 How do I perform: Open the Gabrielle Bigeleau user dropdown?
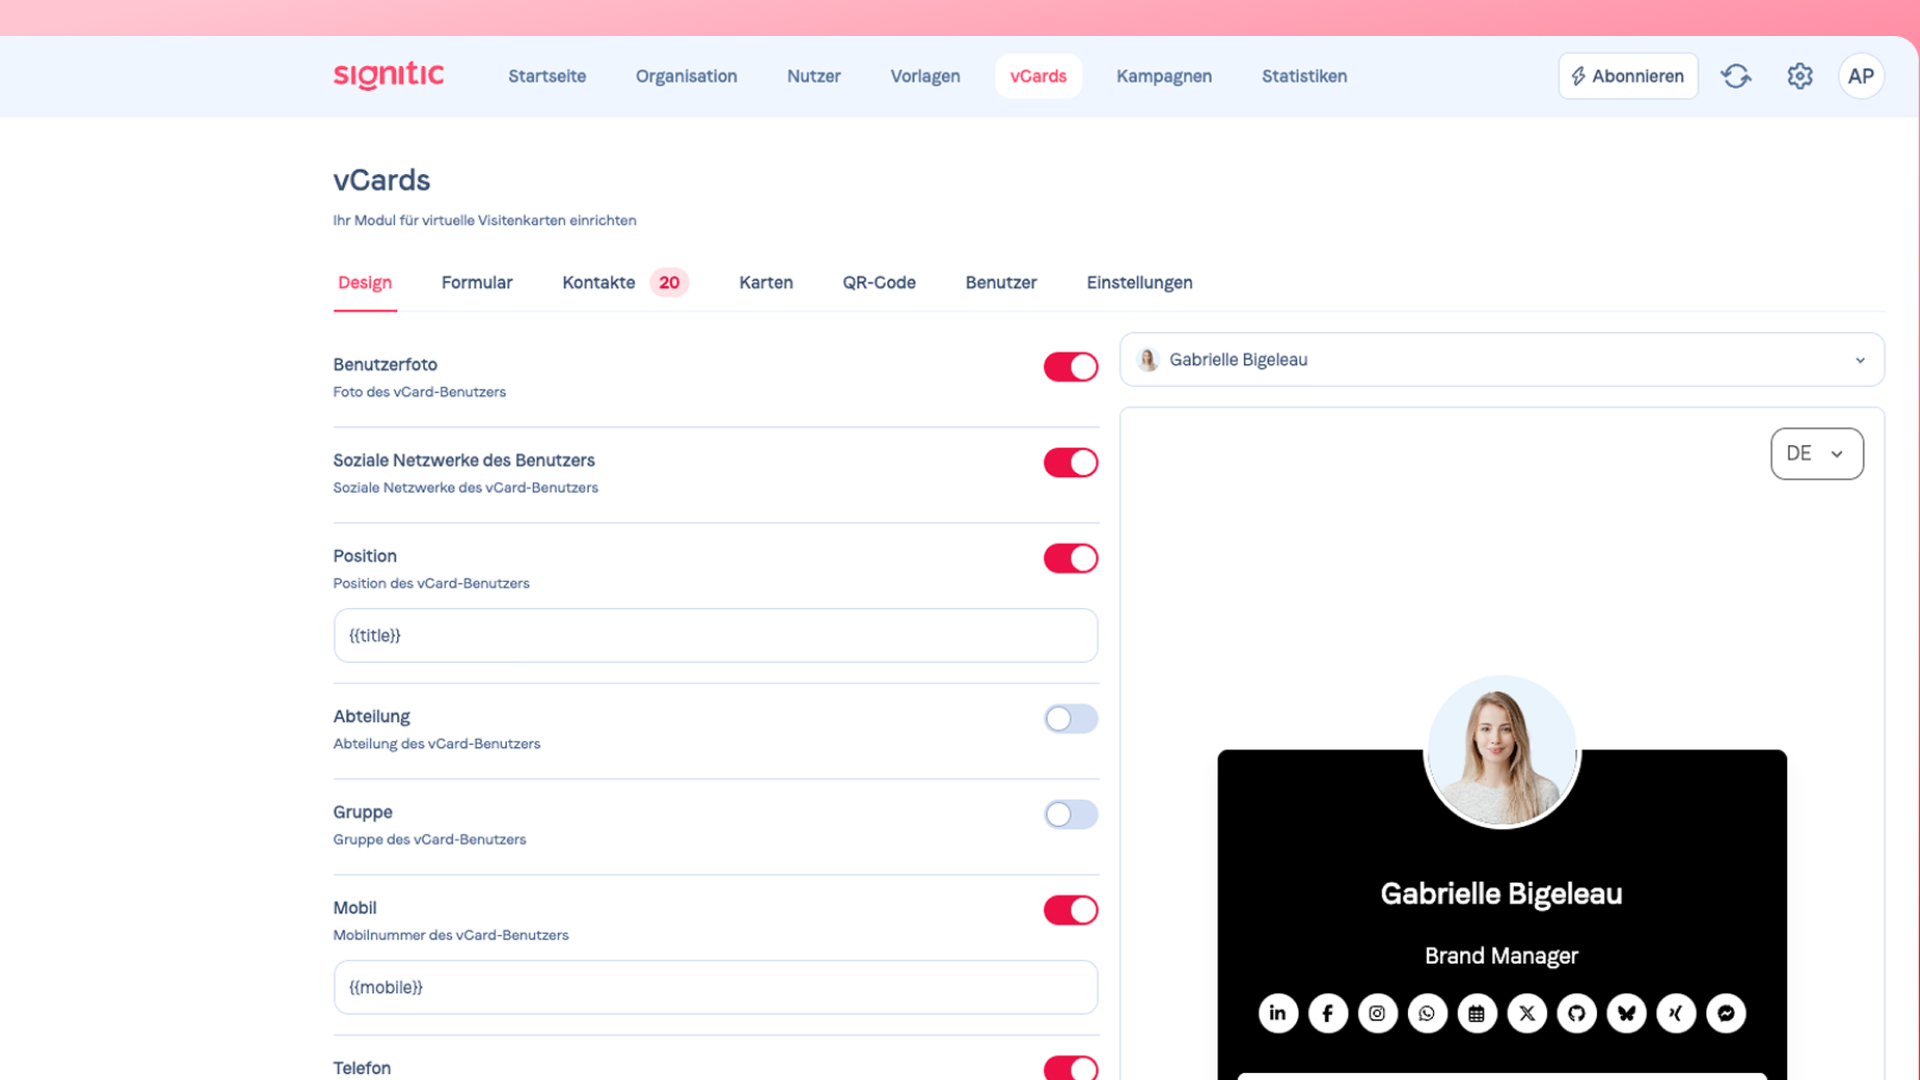point(1501,360)
